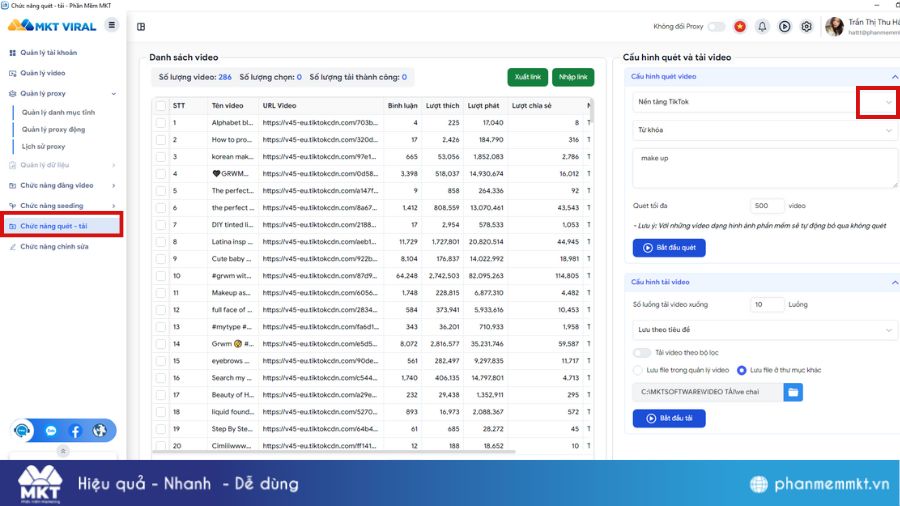Viewport: 900px width, 506px height.
Task: Click the video name Beauty of H...
Action: tap(232, 395)
